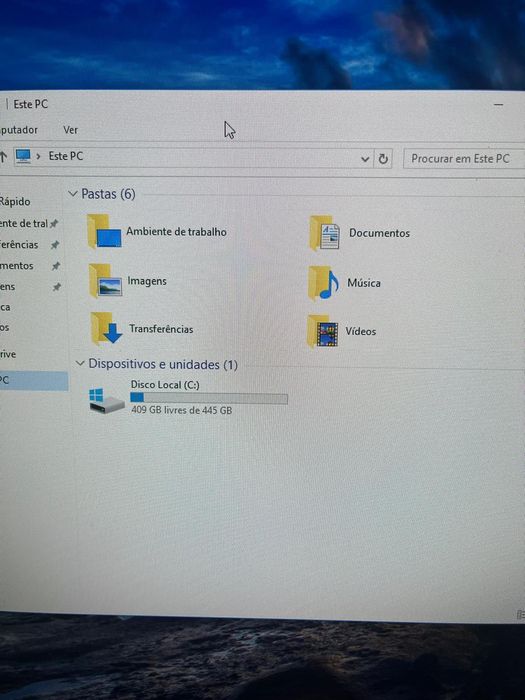The height and width of the screenshot is (700, 525).
Task: Click the pin icon next to Transferências
Action: click(x=55, y=245)
